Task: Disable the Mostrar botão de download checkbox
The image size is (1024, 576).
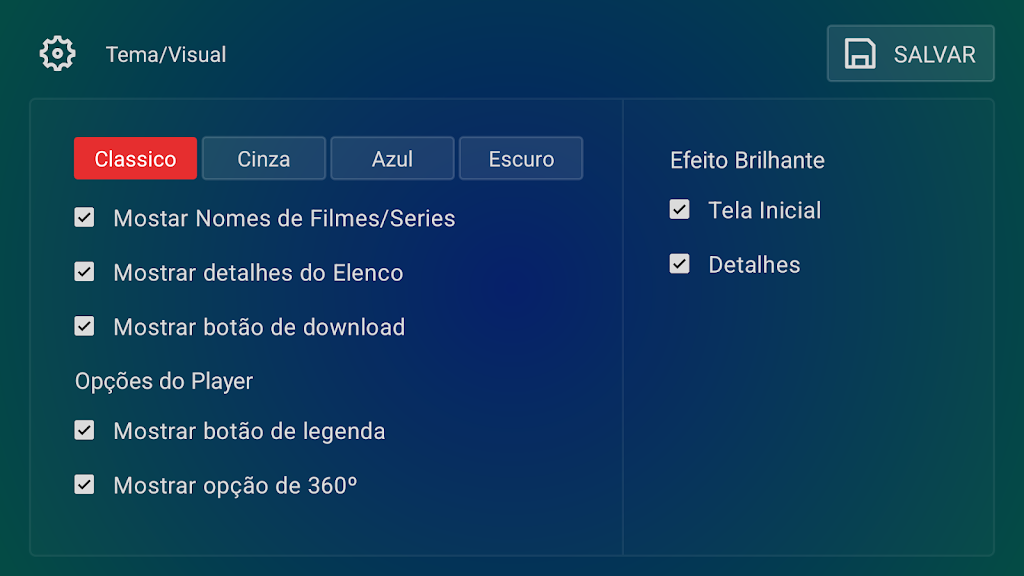Action: tap(85, 326)
